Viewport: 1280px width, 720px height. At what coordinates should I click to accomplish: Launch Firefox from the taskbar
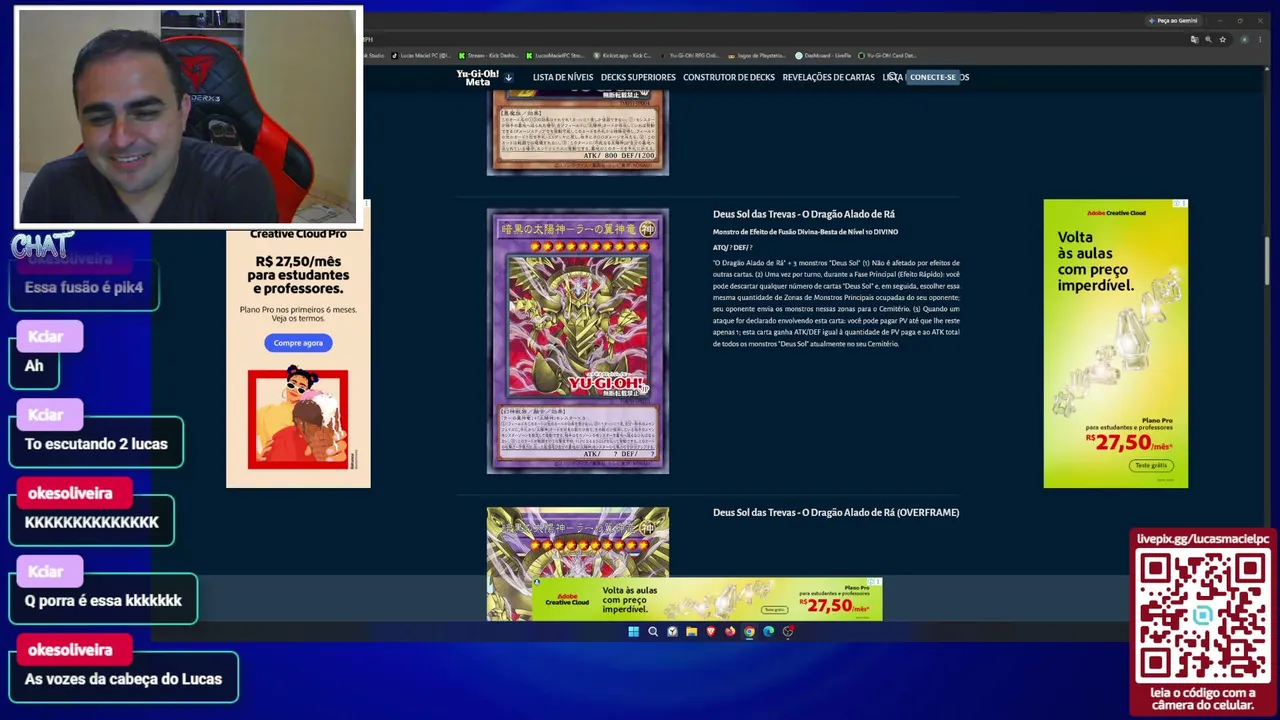click(x=730, y=631)
